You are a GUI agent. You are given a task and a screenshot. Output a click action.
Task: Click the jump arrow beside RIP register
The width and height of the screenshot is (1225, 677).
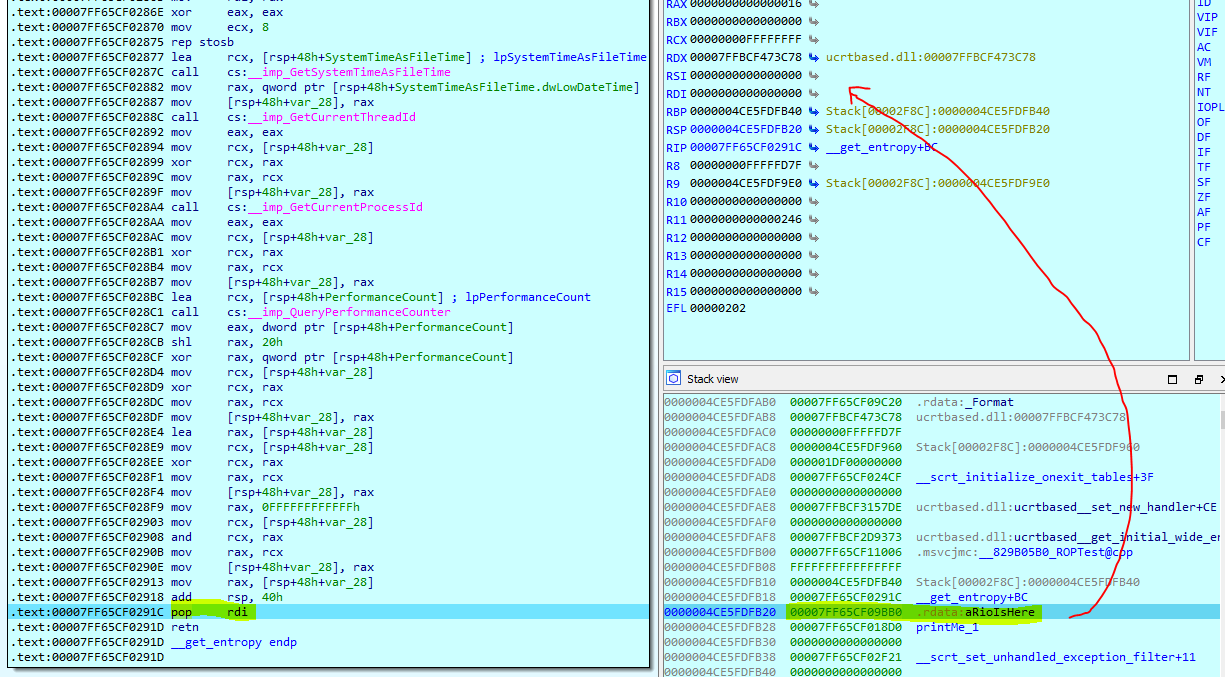coord(813,148)
